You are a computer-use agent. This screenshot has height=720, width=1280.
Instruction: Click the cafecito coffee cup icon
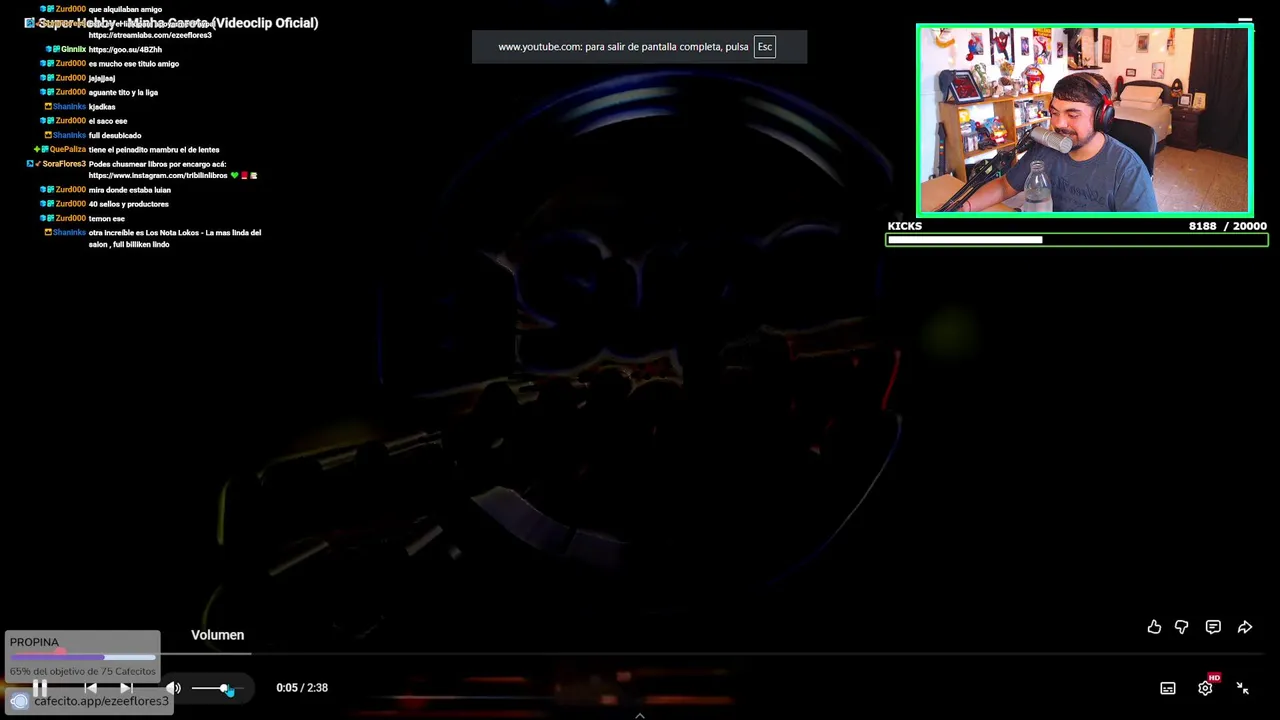(19, 701)
